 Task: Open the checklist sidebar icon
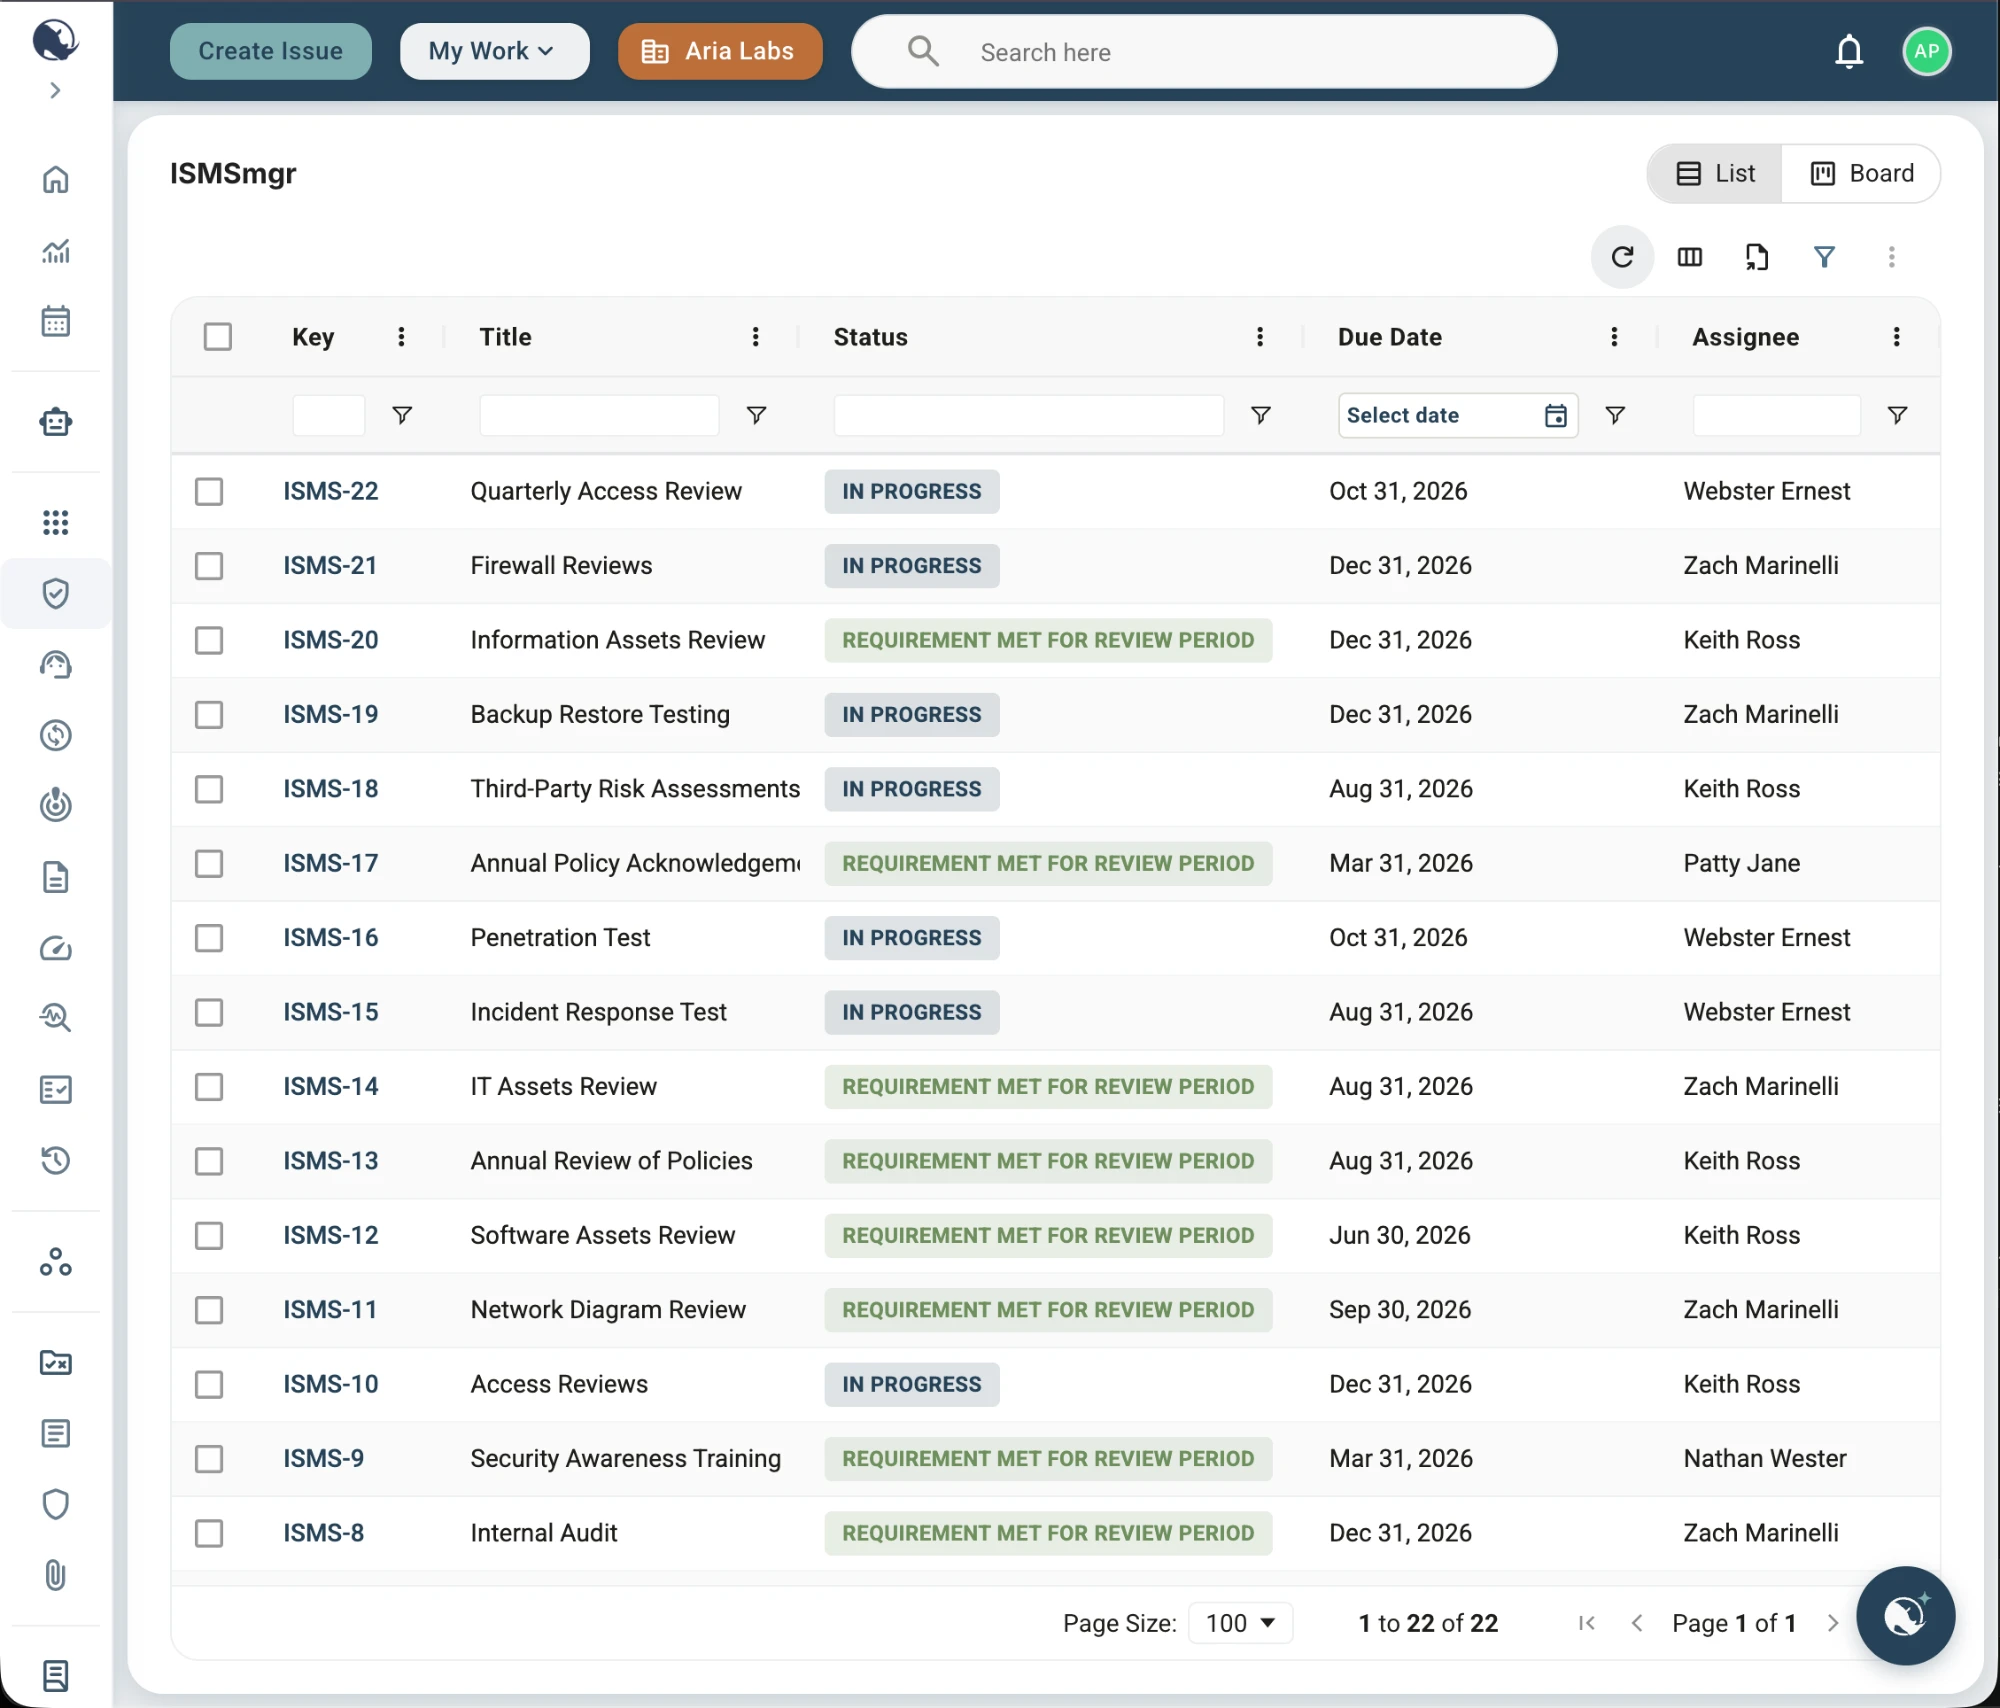(56, 1089)
